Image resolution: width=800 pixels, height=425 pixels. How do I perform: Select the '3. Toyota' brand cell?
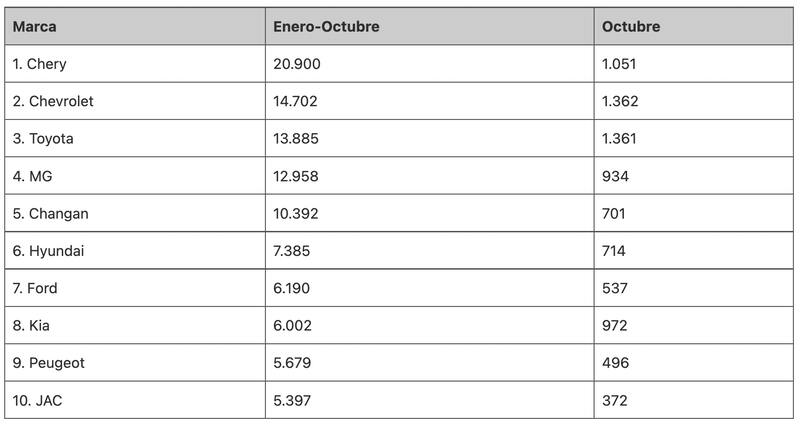point(43,139)
